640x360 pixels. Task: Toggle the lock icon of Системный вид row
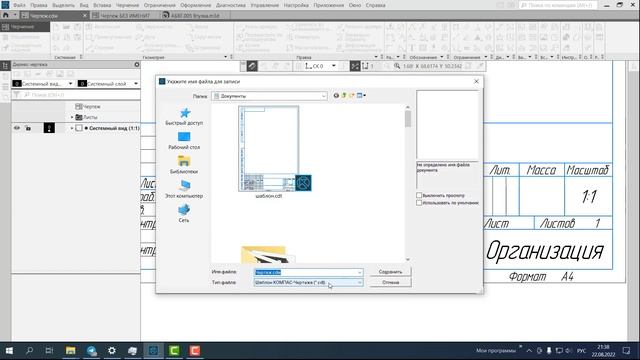pyautogui.click(x=28, y=128)
